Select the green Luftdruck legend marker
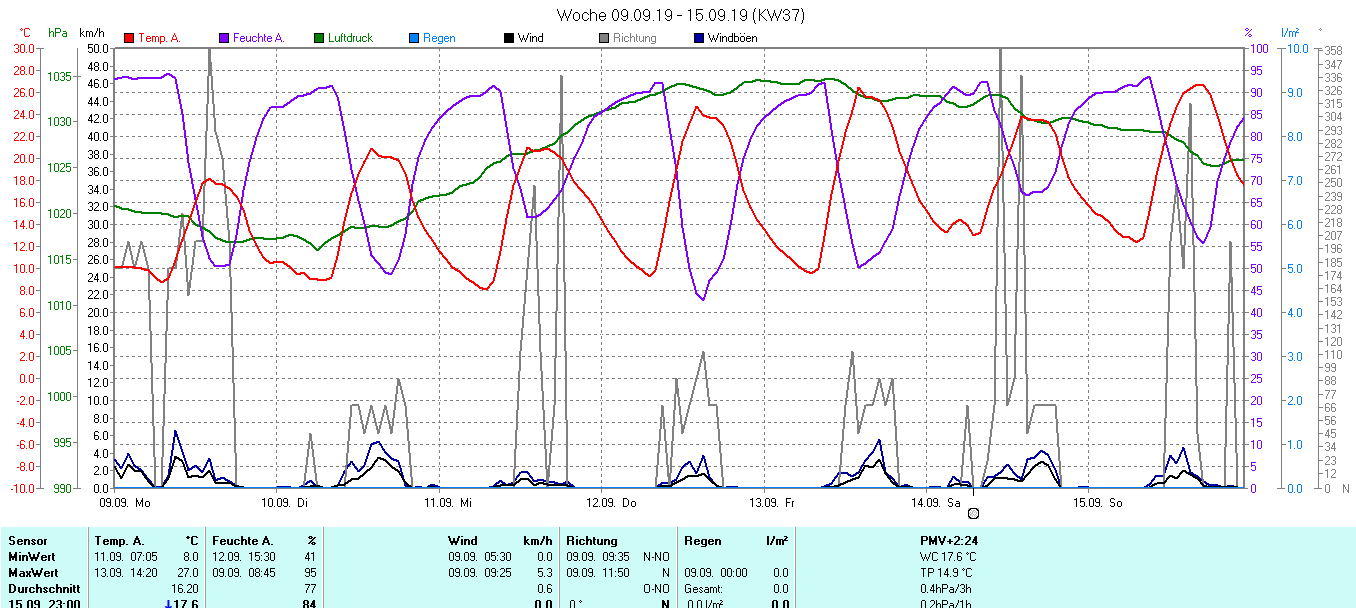The height and width of the screenshot is (608, 1356). coord(319,38)
